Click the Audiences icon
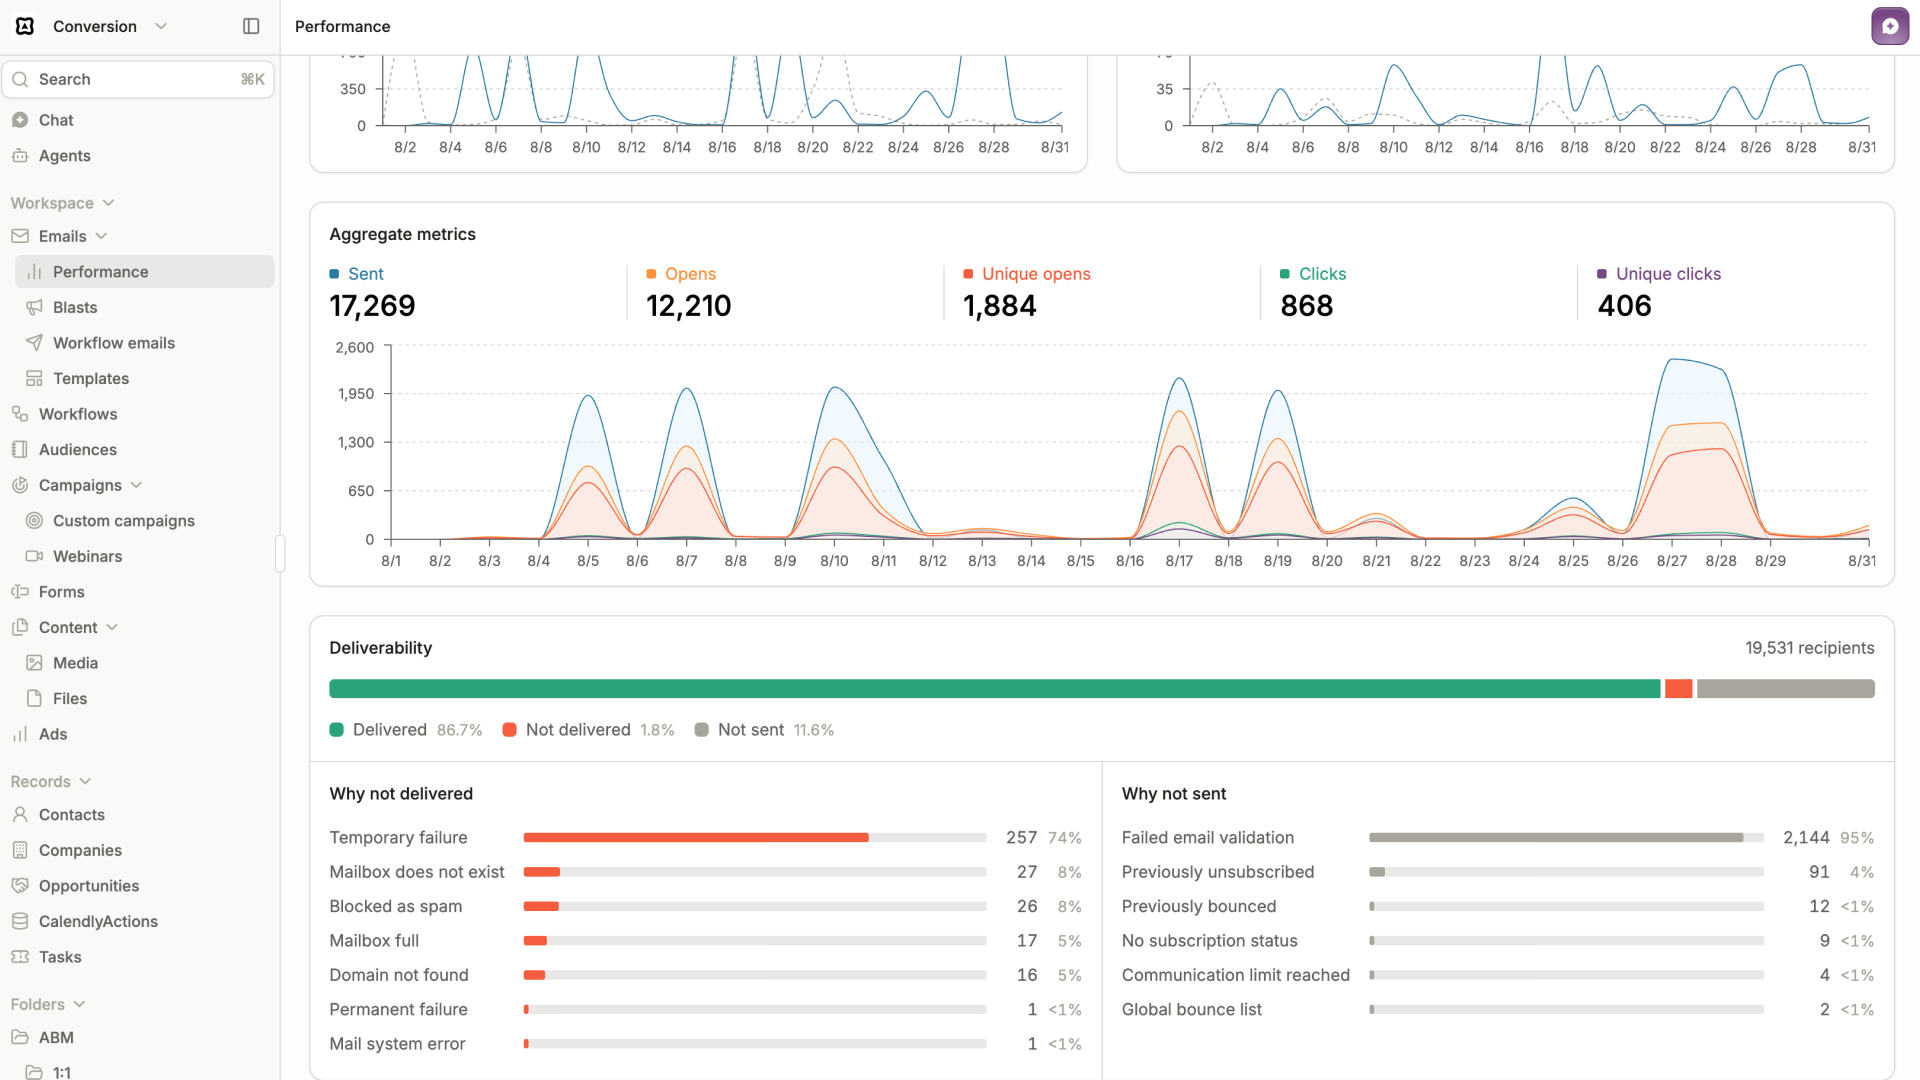The image size is (1920, 1080). (x=20, y=450)
